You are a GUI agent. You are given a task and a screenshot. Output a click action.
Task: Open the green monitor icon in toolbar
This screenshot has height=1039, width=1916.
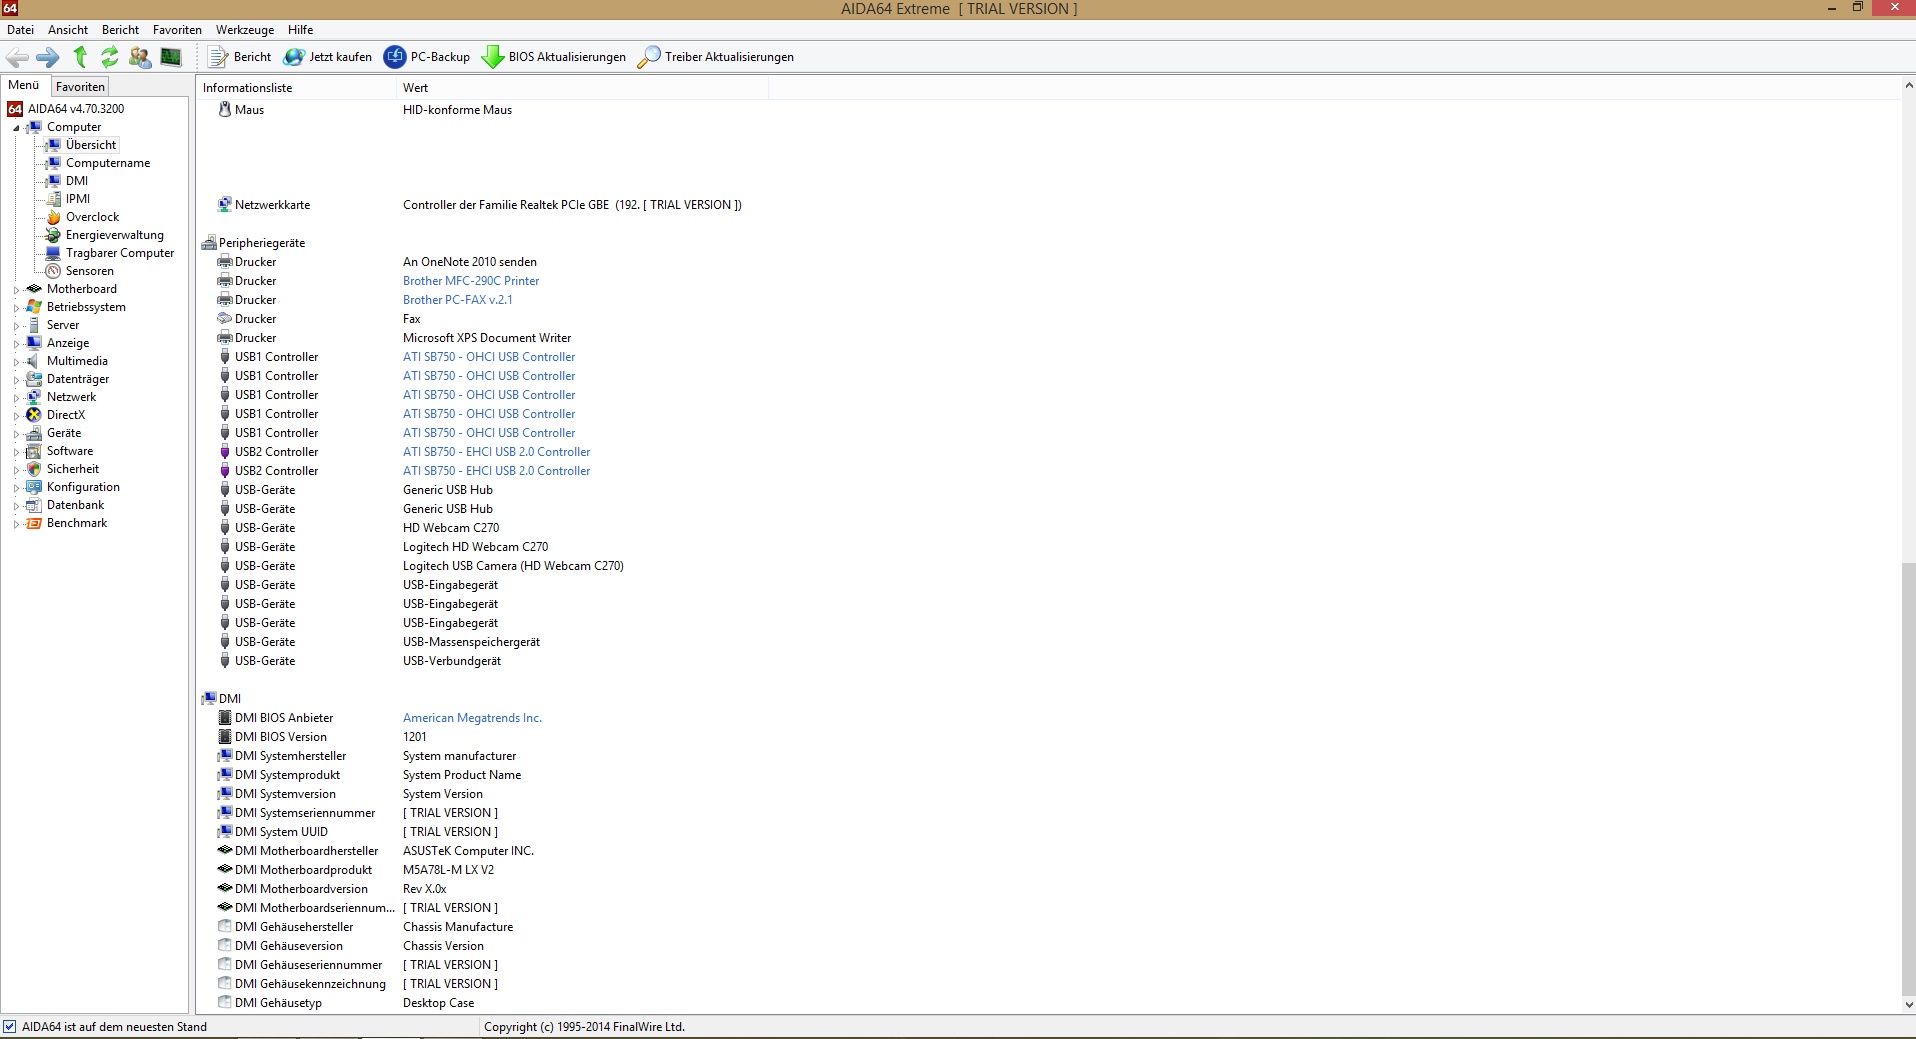pyautogui.click(x=171, y=57)
